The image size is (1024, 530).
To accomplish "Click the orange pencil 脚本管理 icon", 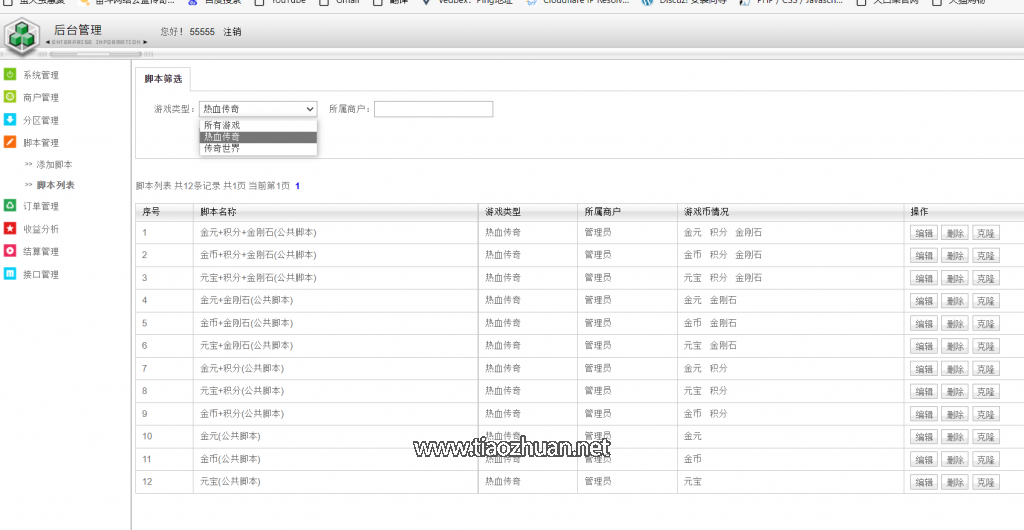I will pyautogui.click(x=10, y=143).
